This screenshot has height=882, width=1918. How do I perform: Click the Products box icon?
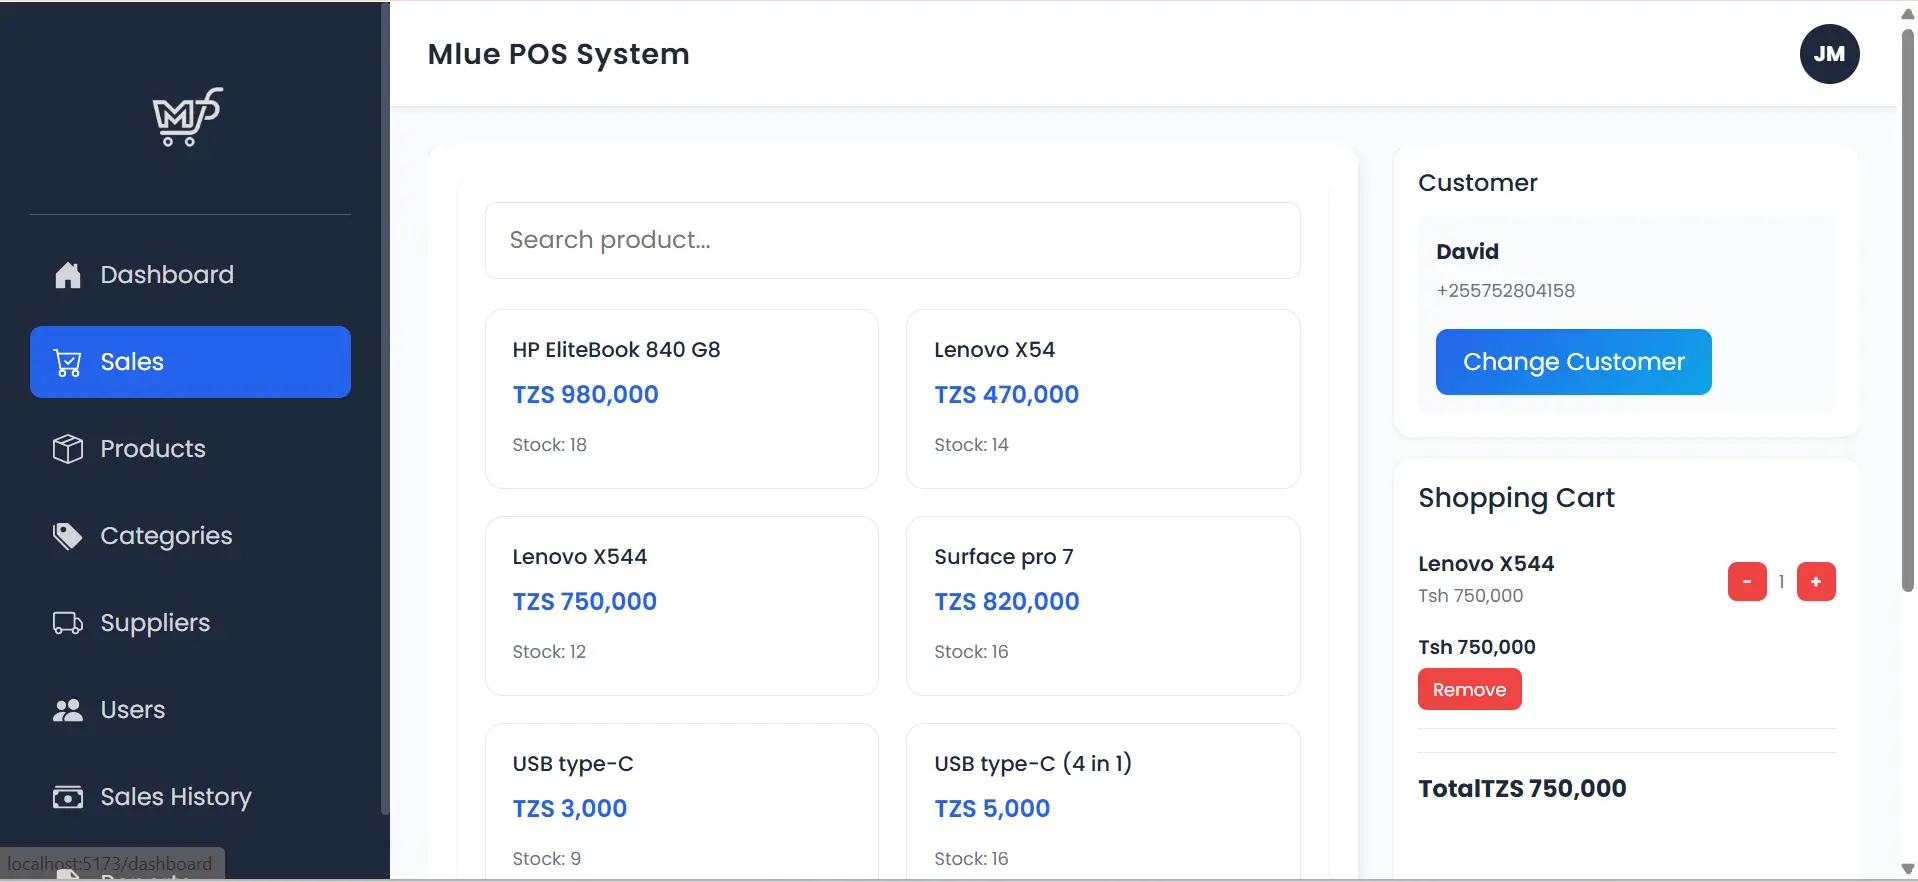[67, 449]
